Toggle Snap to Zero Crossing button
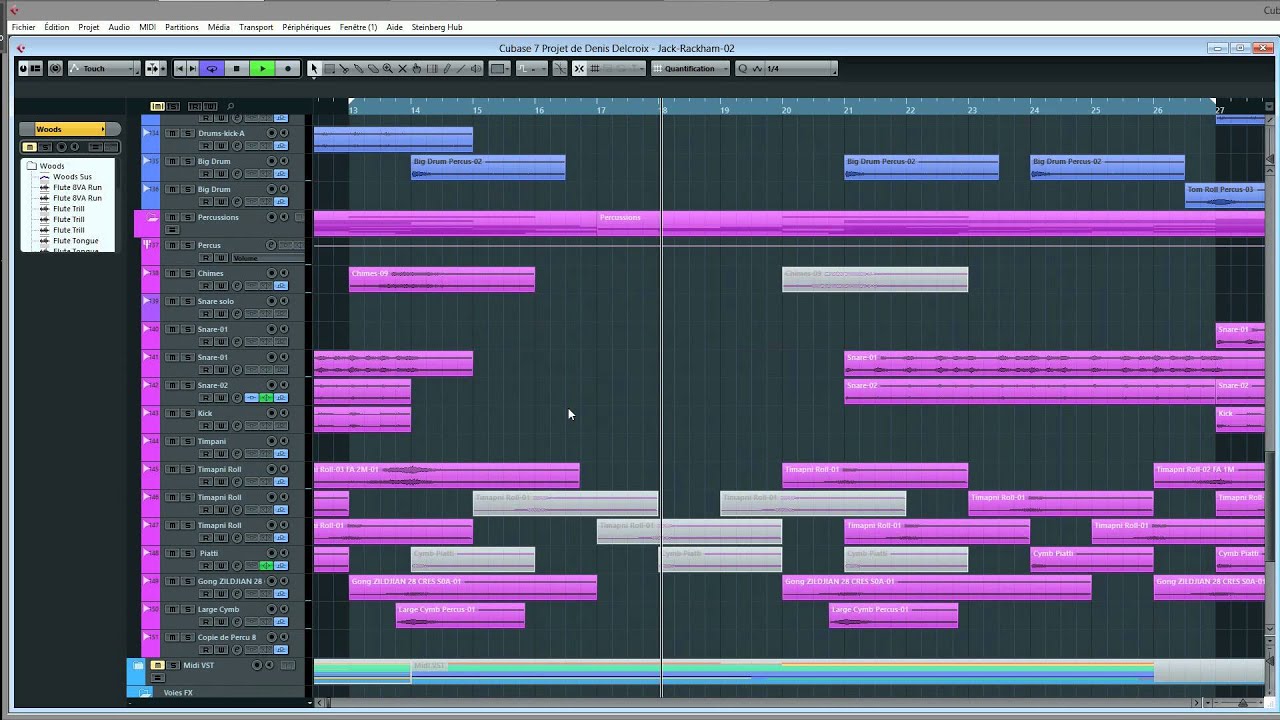This screenshot has width=1280, height=720. [560, 69]
